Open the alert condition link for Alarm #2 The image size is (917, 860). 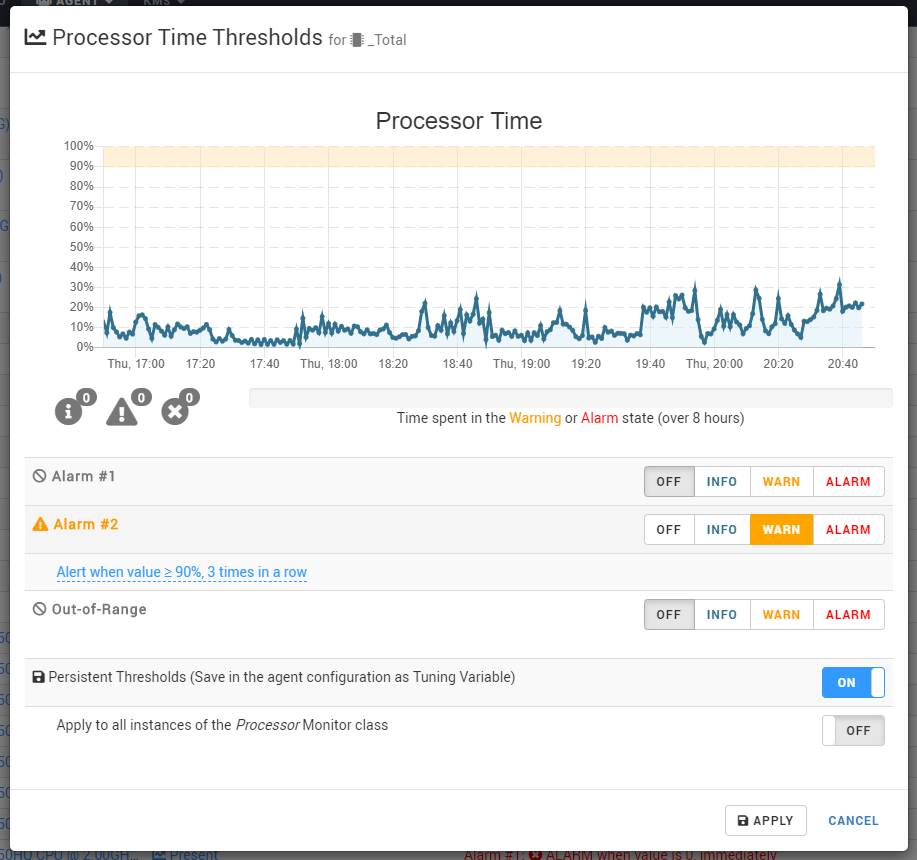point(181,573)
